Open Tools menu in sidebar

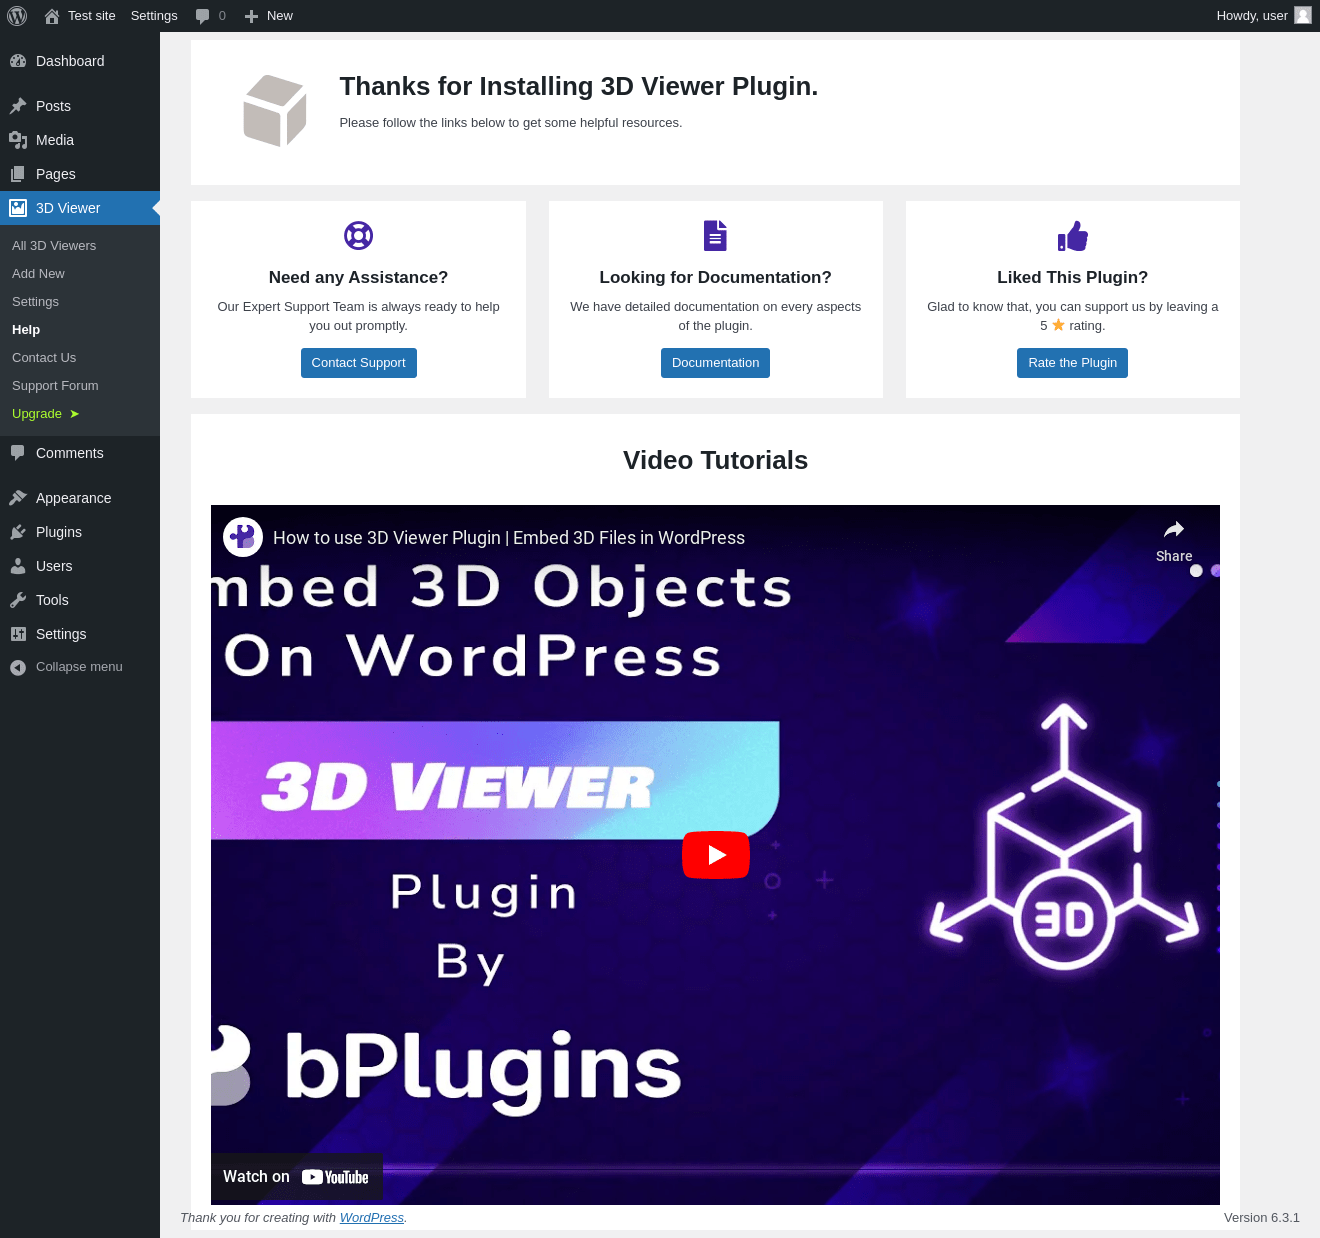point(80,600)
